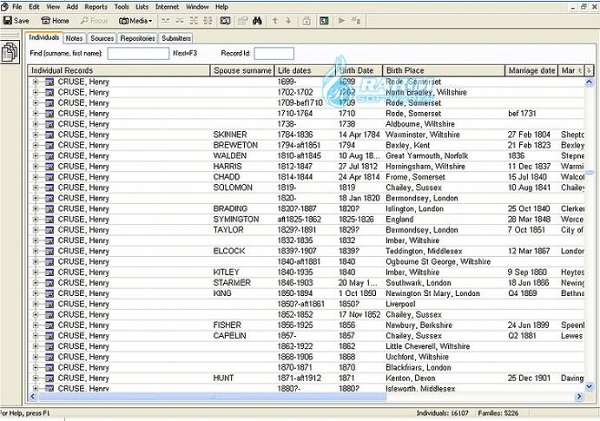This screenshot has width=600, height=421.
Task: Expand Henry Cruse record with spouse Hunt
Action: coord(36,378)
